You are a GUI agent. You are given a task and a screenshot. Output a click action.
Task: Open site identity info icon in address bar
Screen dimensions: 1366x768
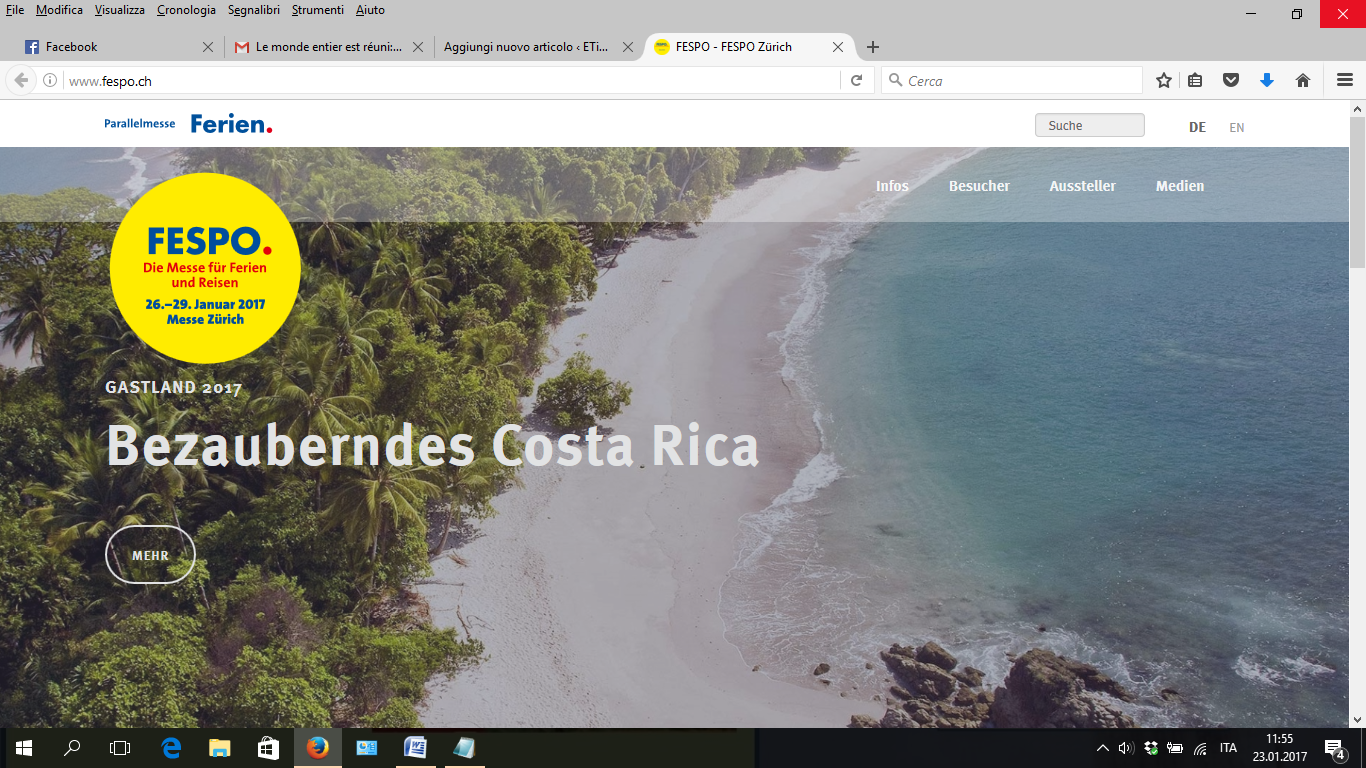[x=50, y=81]
